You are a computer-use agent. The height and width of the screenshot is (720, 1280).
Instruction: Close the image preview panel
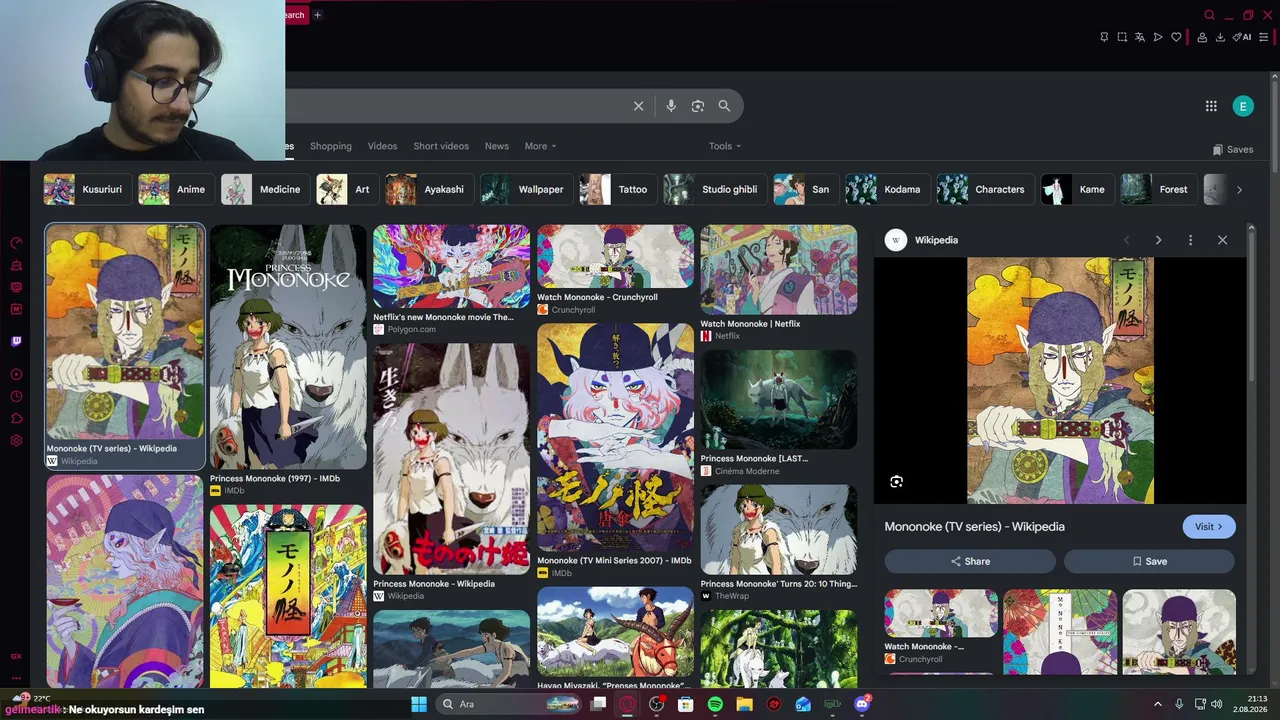tap(1222, 240)
